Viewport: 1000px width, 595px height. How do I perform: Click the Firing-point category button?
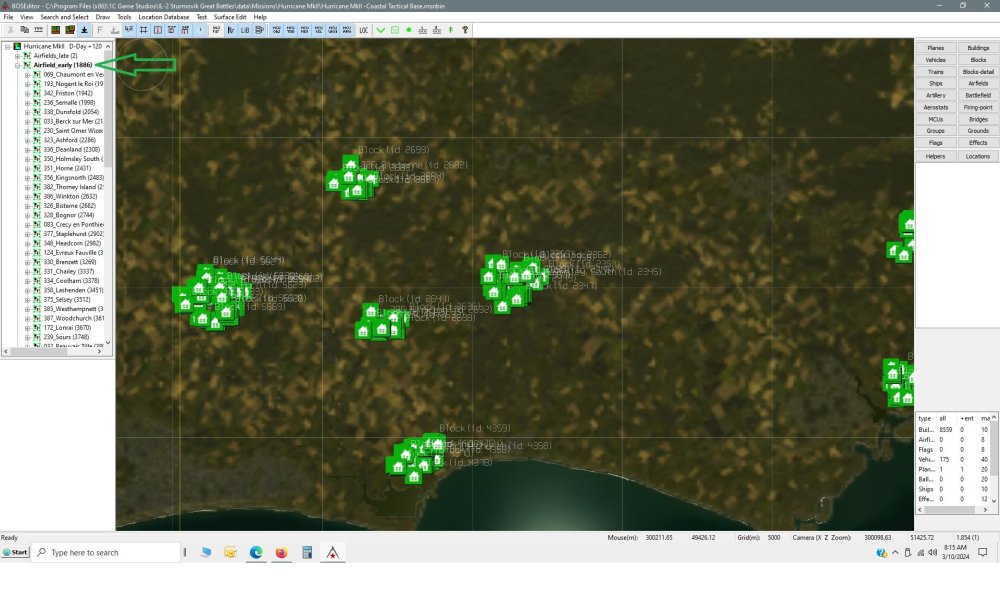point(978,107)
